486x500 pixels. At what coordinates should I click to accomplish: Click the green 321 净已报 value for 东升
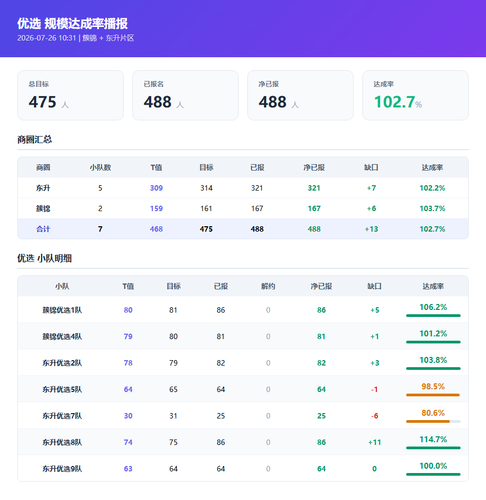[x=314, y=188]
